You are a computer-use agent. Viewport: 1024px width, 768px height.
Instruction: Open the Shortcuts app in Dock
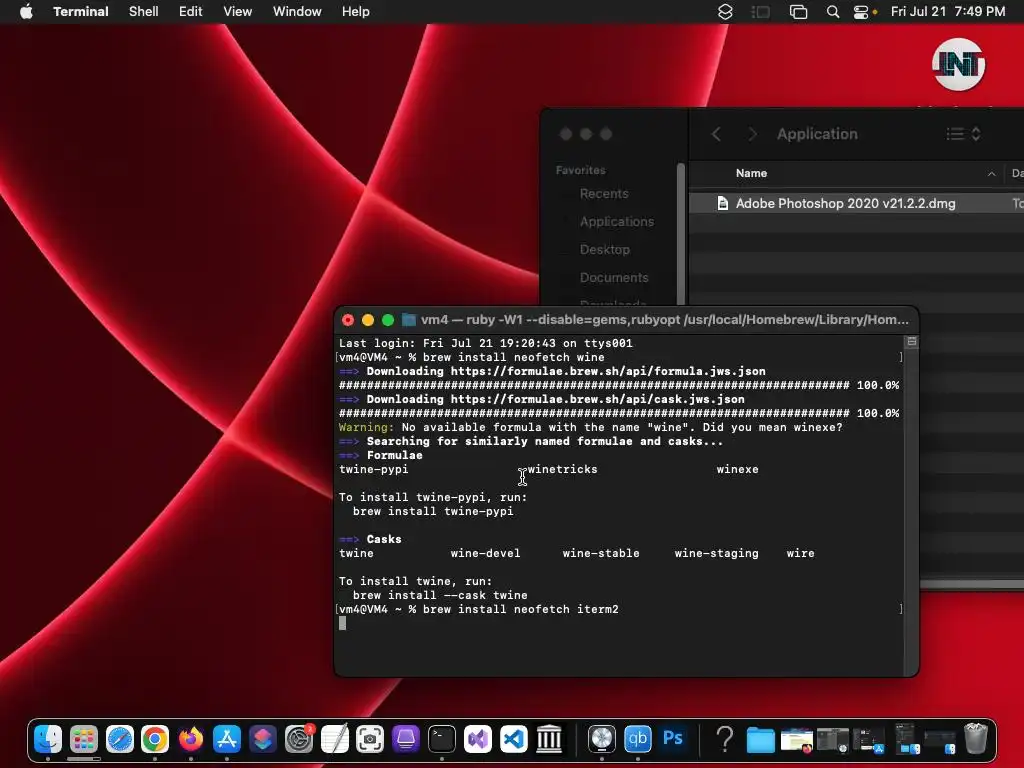click(x=263, y=739)
